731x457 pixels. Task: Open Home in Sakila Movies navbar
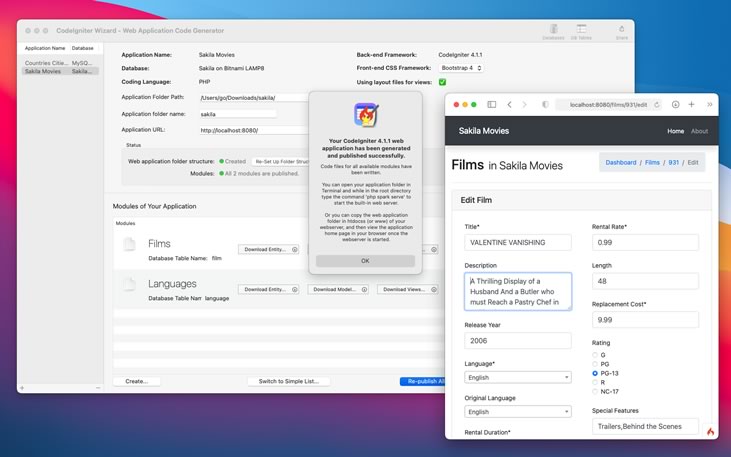(x=675, y=131)
